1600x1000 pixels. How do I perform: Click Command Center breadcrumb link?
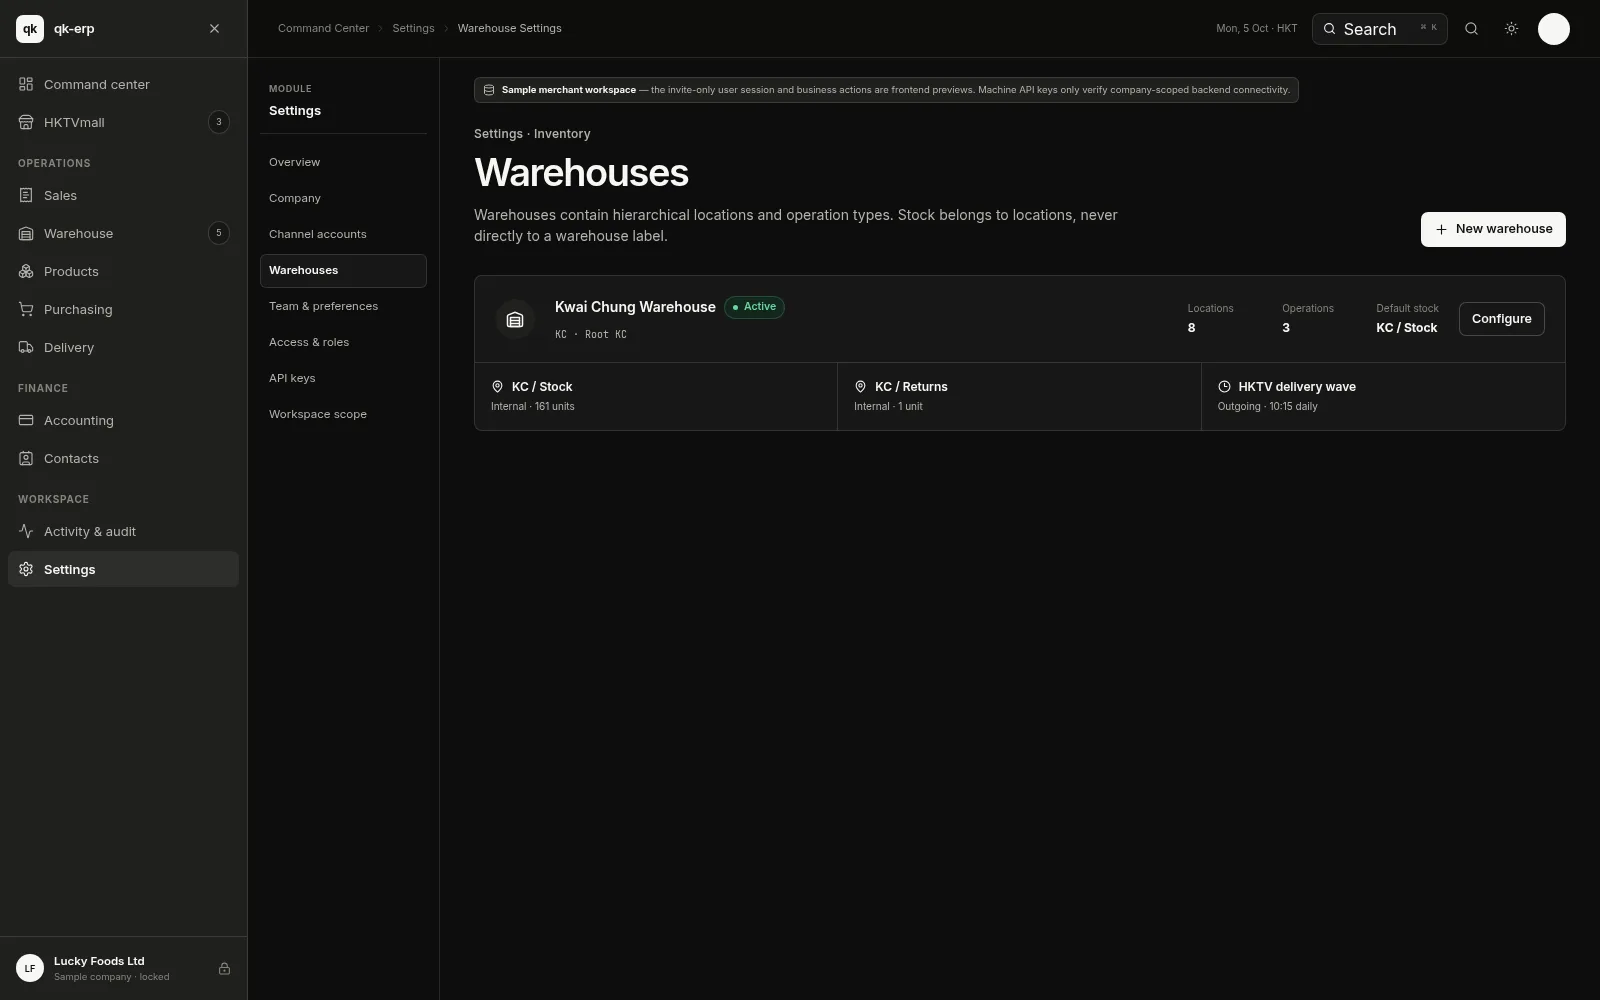coord(323,28)
